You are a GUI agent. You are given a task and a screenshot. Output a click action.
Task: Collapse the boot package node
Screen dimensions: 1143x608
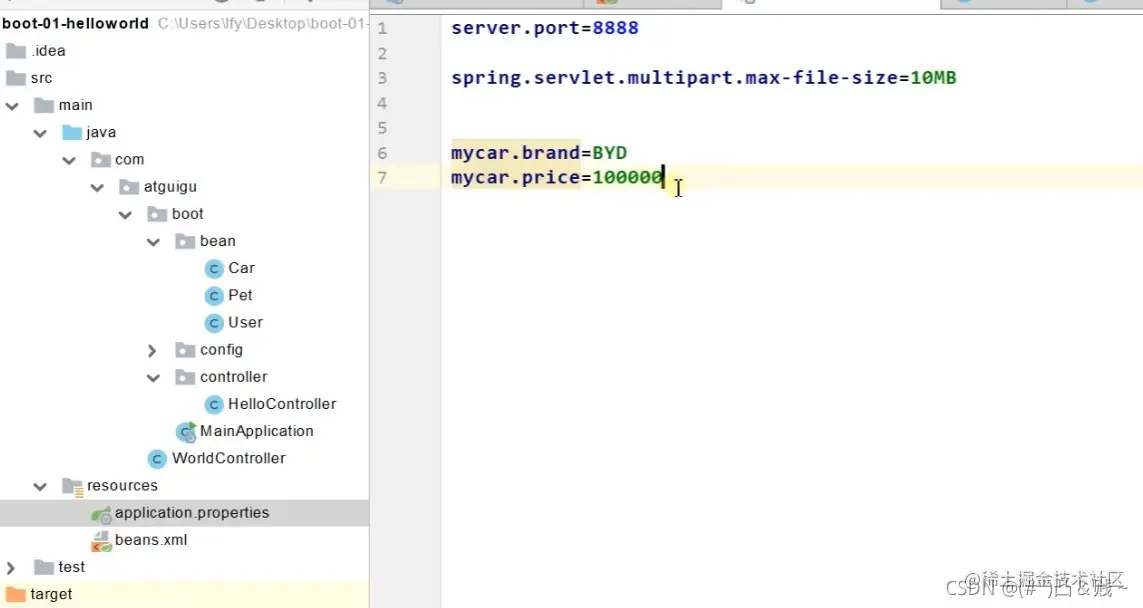125,214
